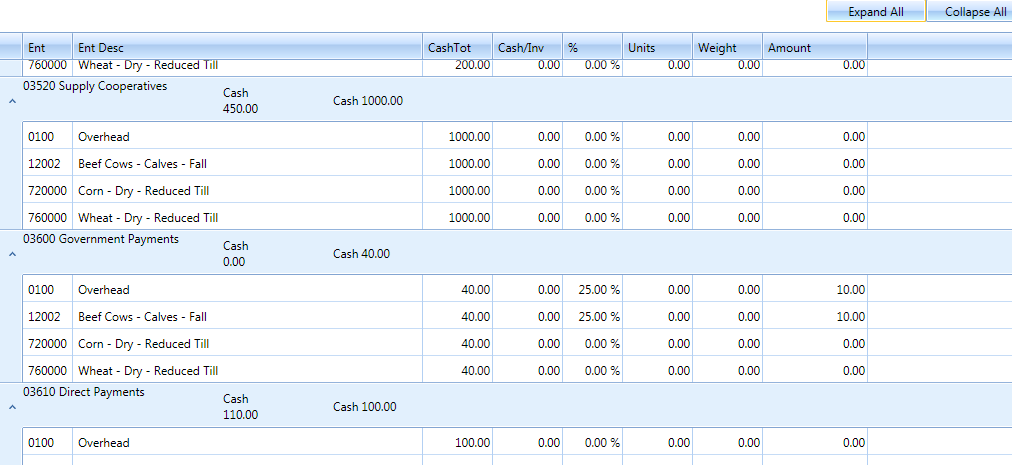
Task: Click the 100.00 CashTot in Direct Payments Overhead row
Action: (x=458, y=442)
